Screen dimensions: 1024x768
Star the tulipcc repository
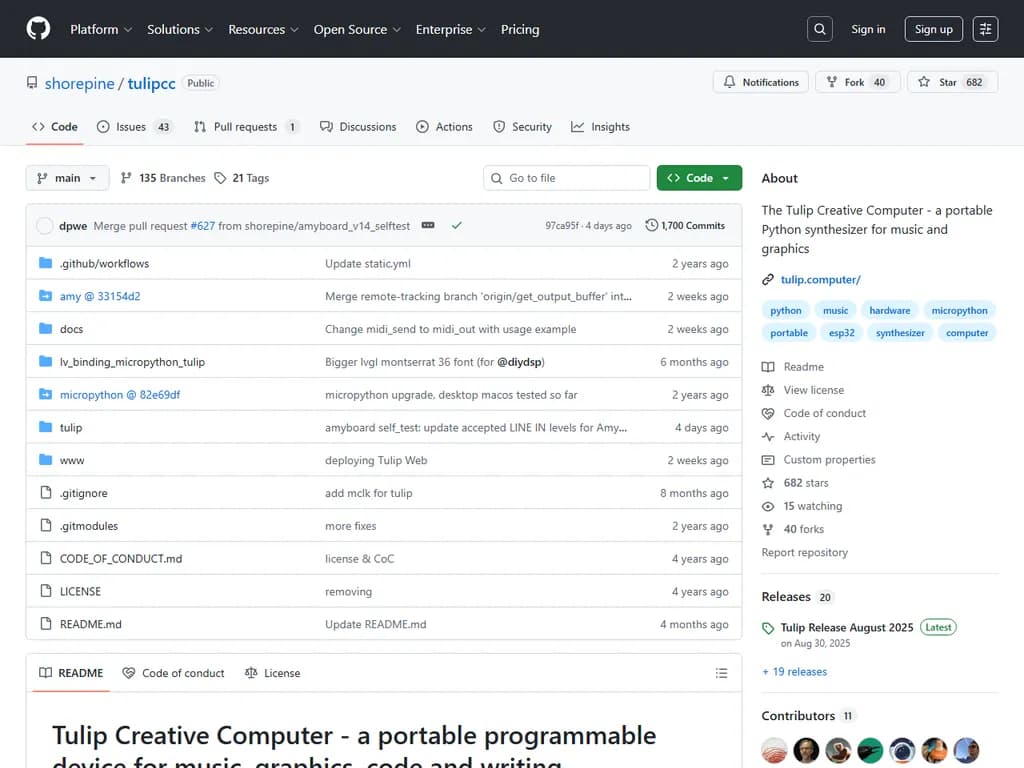[x=938, y=82]
